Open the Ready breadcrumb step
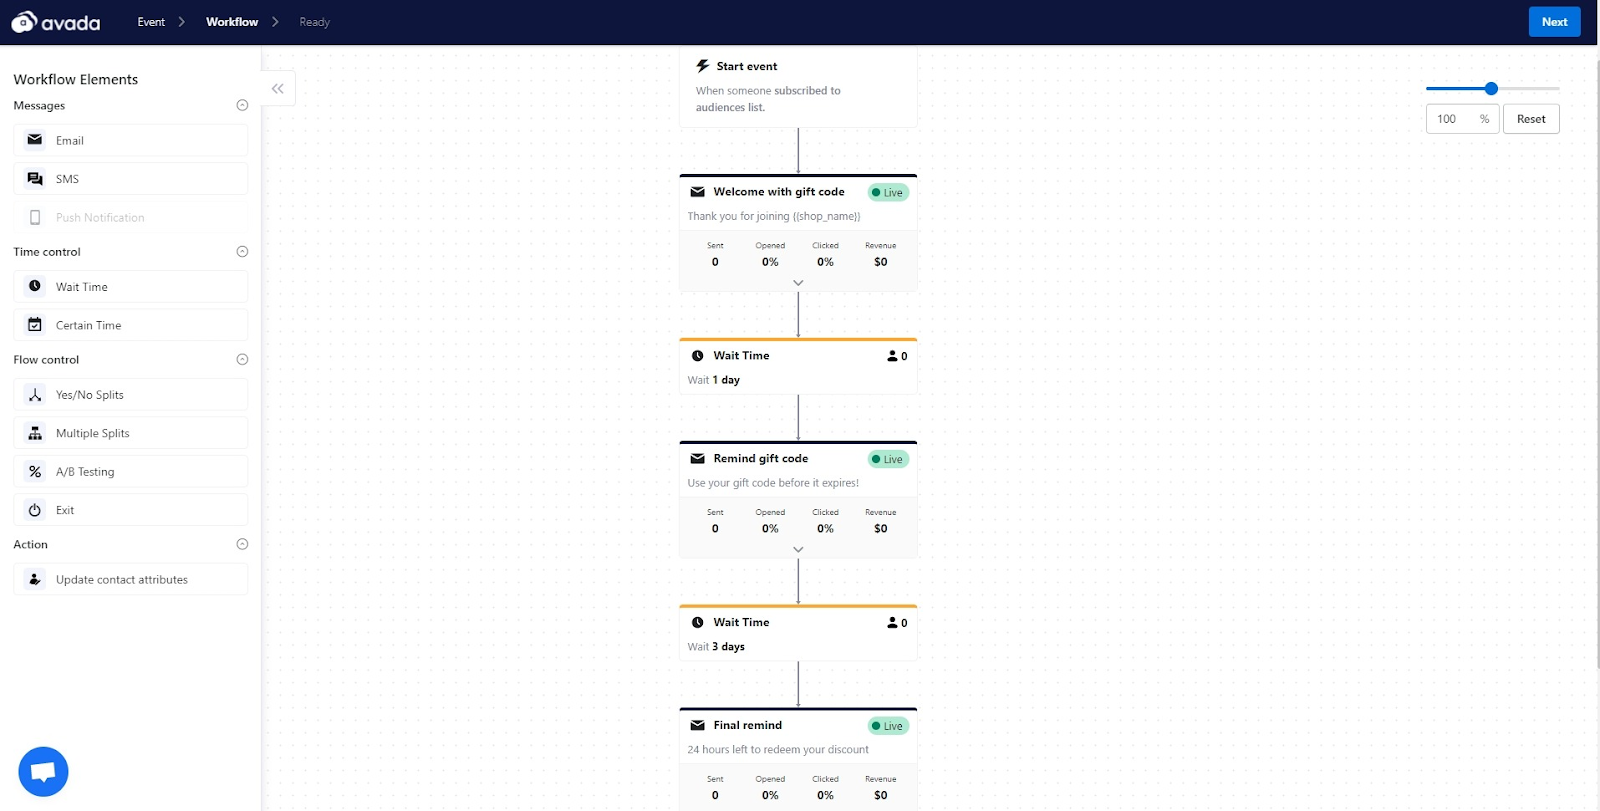Viewport: 1600px width, 811px height. coord(314,22)
